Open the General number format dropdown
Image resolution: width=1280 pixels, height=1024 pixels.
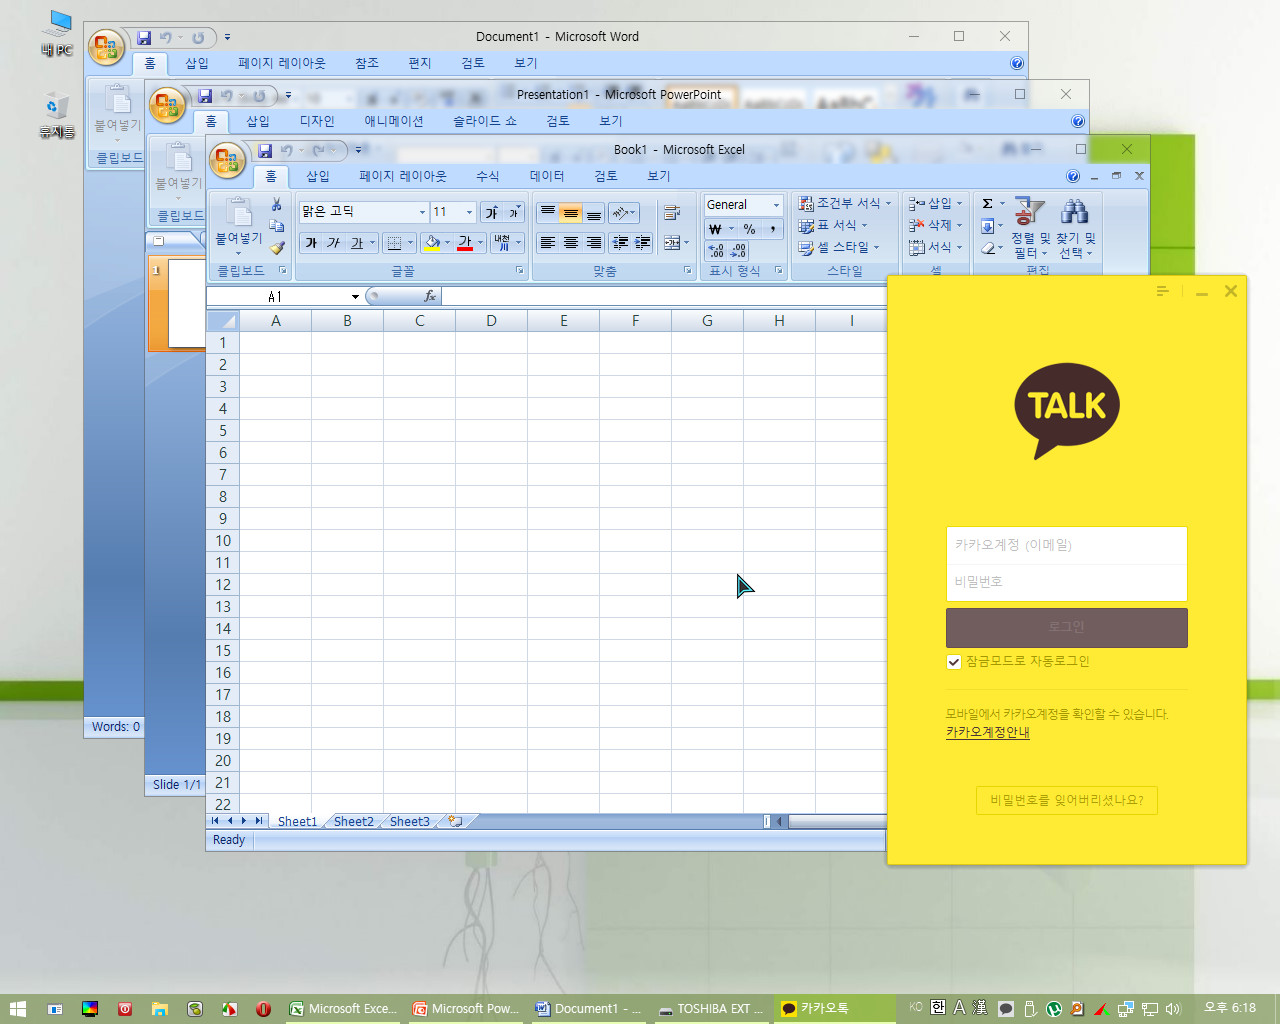pos(776,205)
